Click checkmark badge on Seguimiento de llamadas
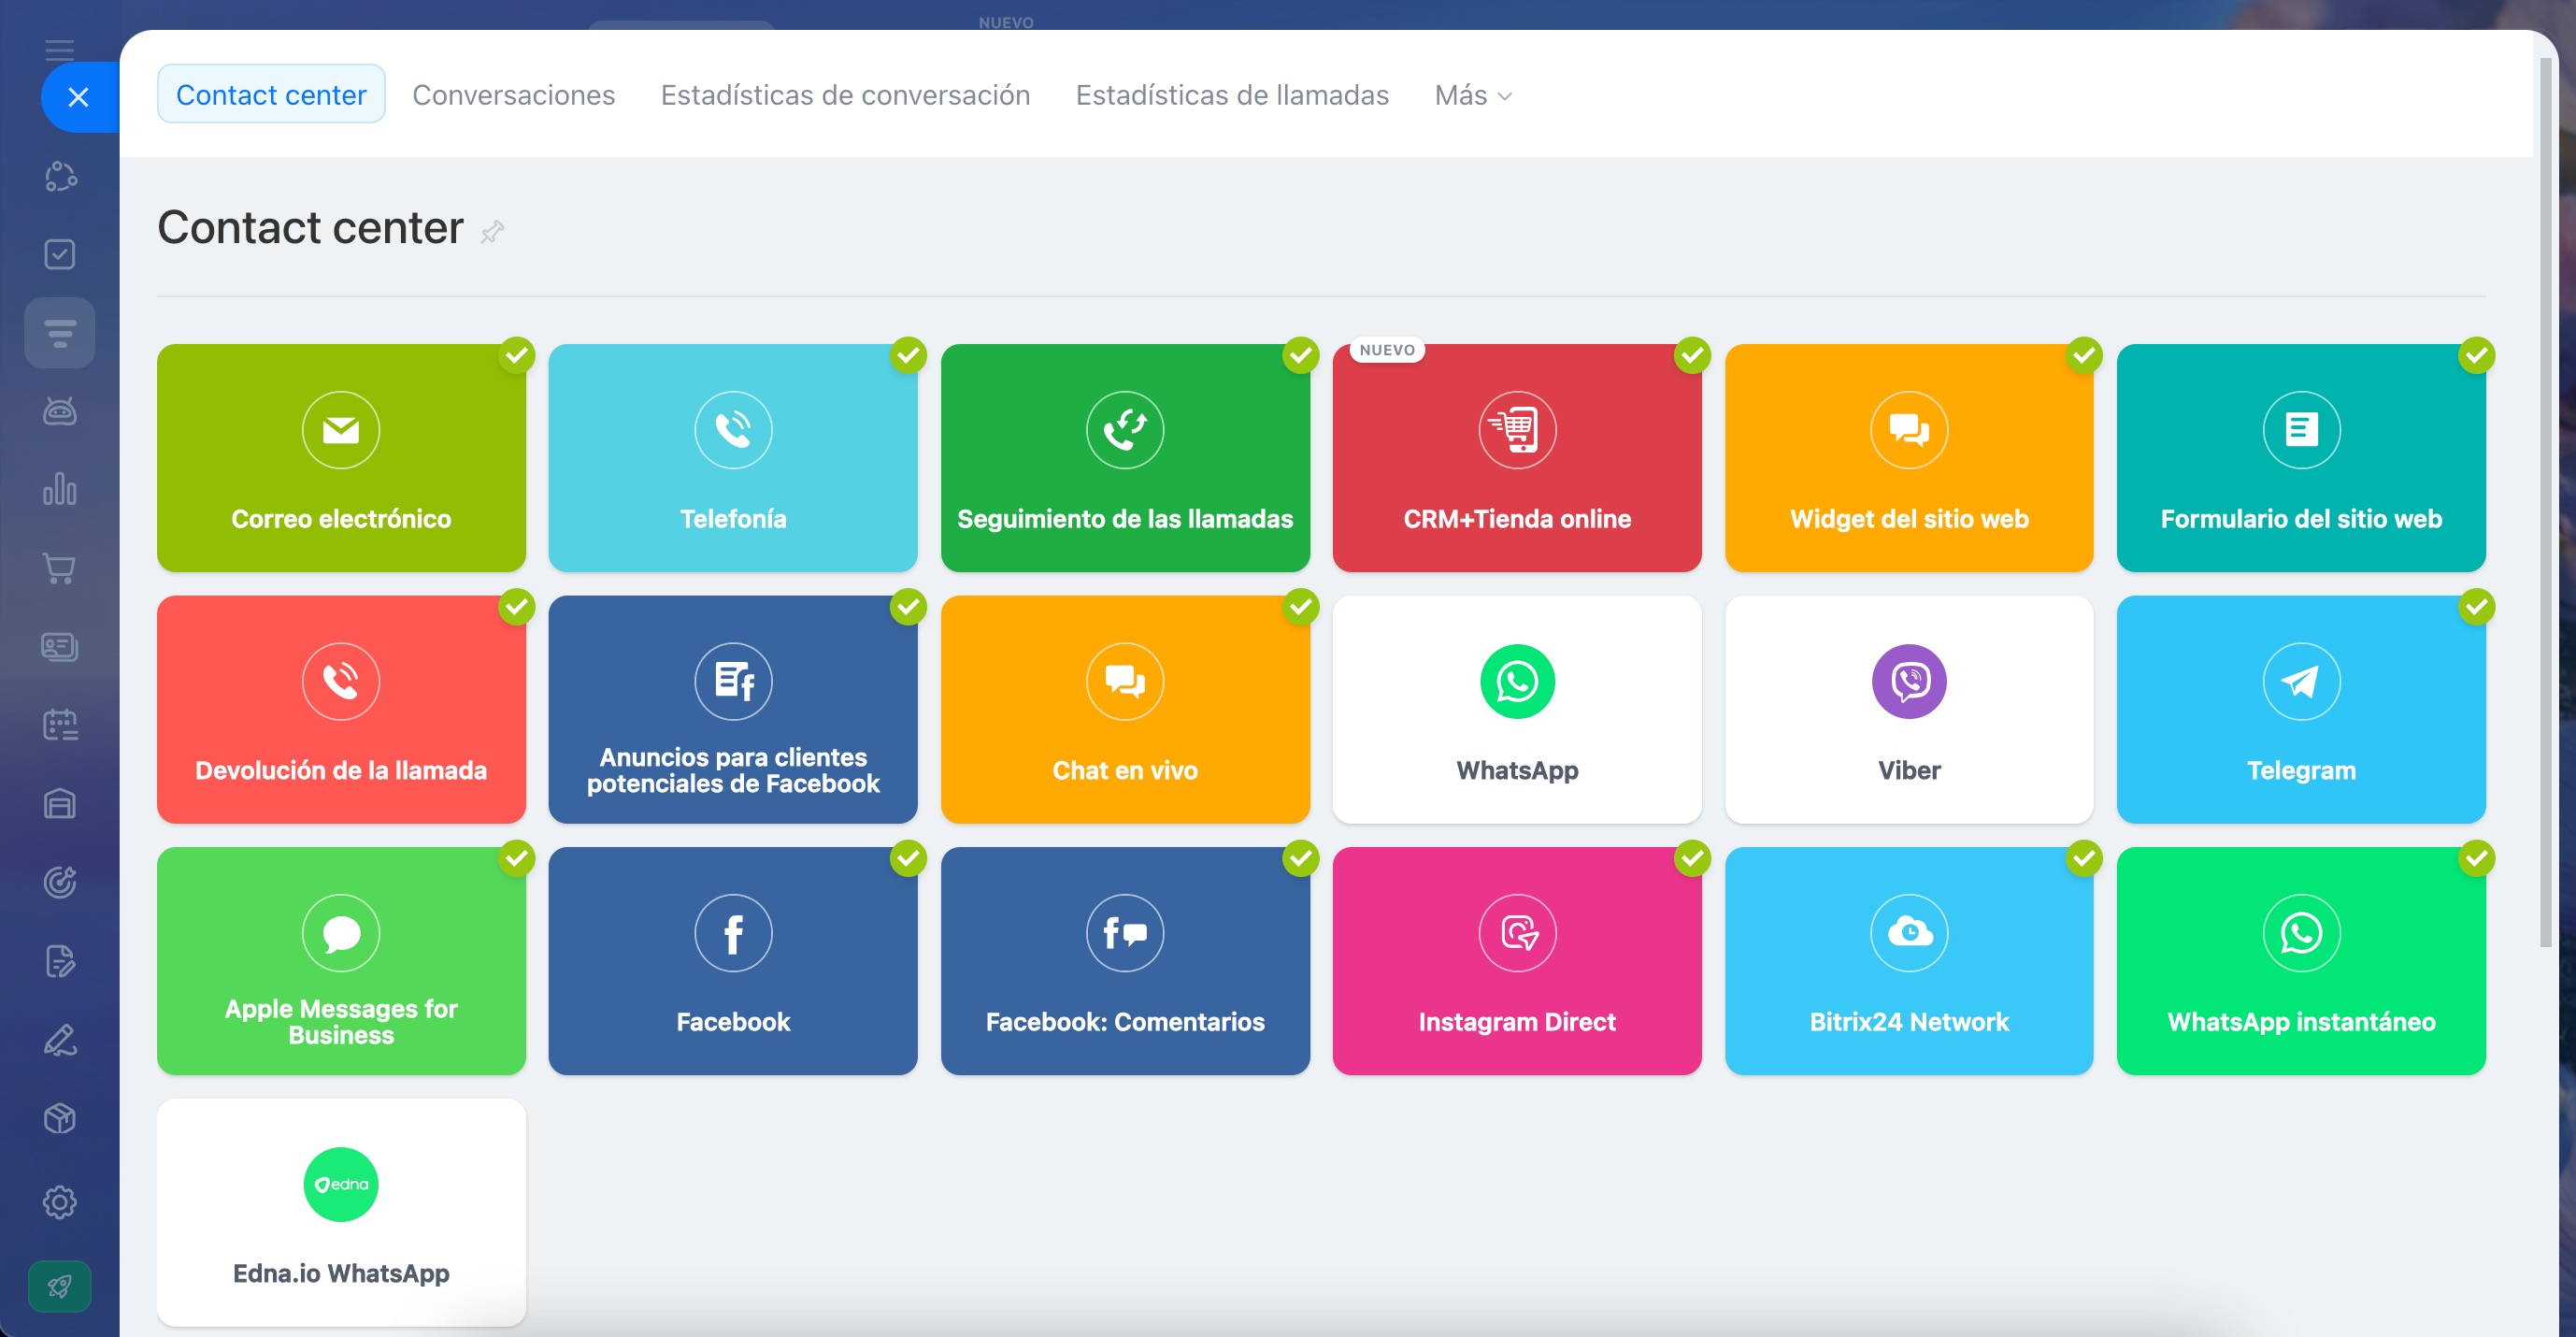Image resolution: width=2576 pixels, height=1337 pixels. click(x=1301, y=355)
